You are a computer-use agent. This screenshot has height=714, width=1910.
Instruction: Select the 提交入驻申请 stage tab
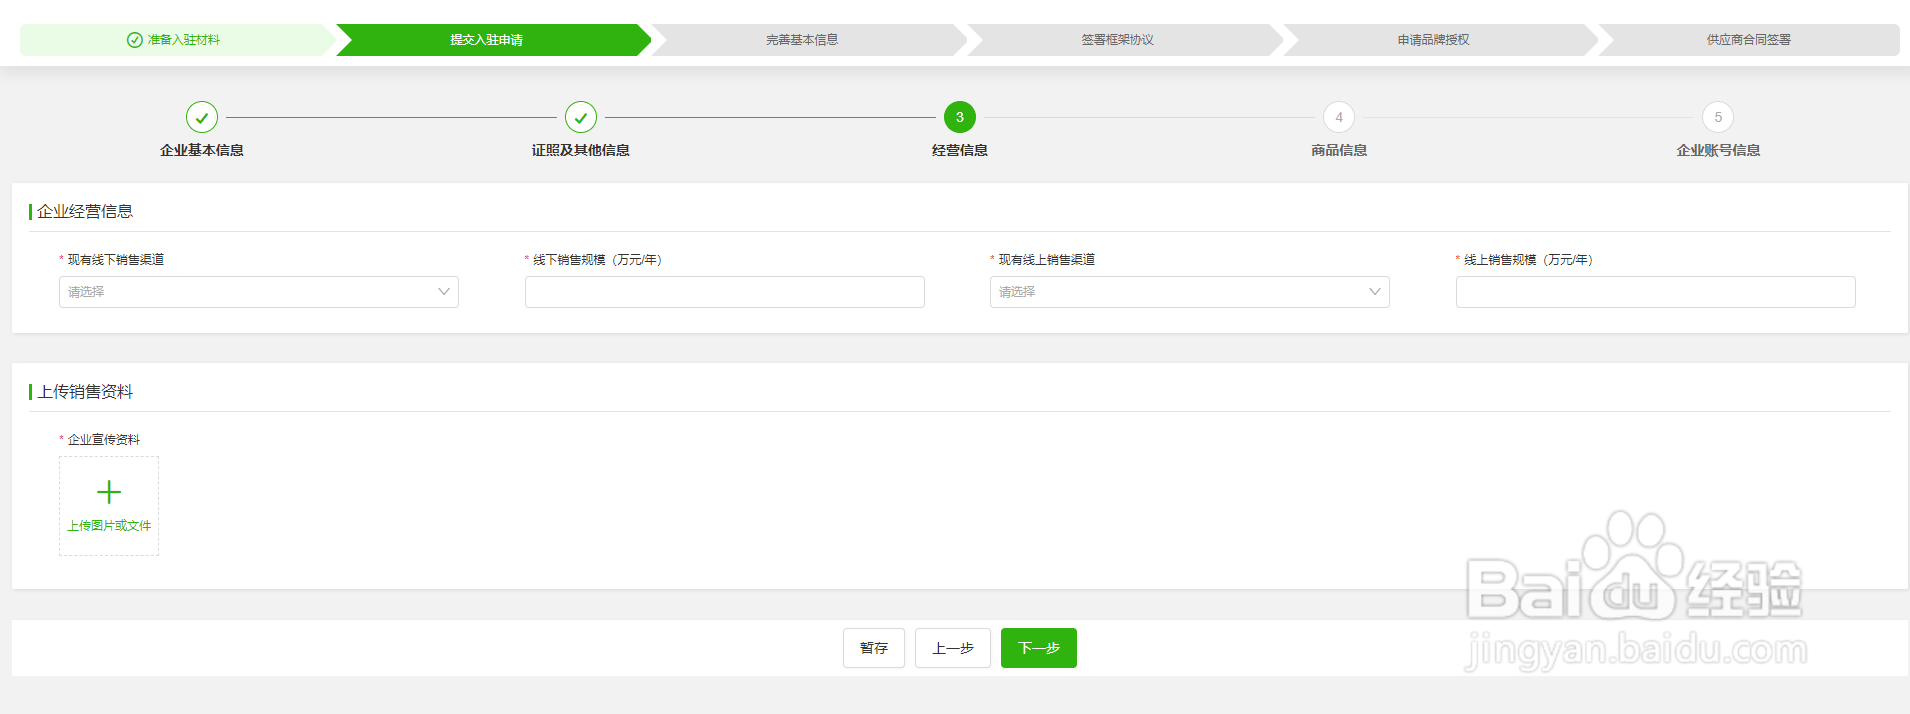[493, 40]
